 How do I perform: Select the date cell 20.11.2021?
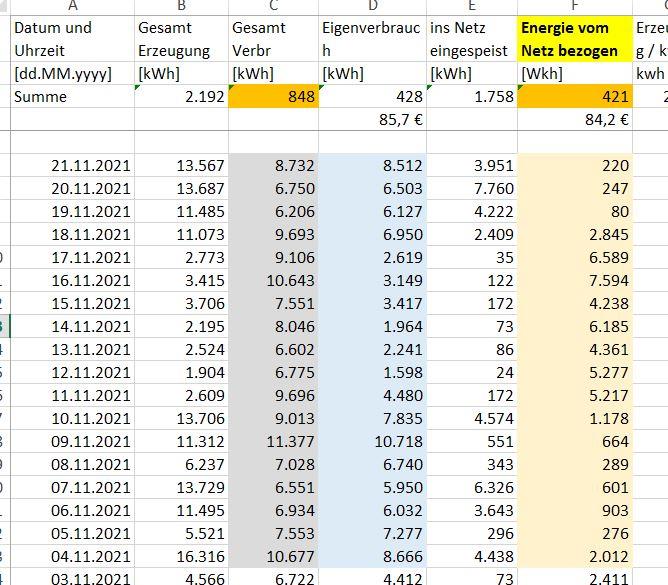(x=72, y=188)
